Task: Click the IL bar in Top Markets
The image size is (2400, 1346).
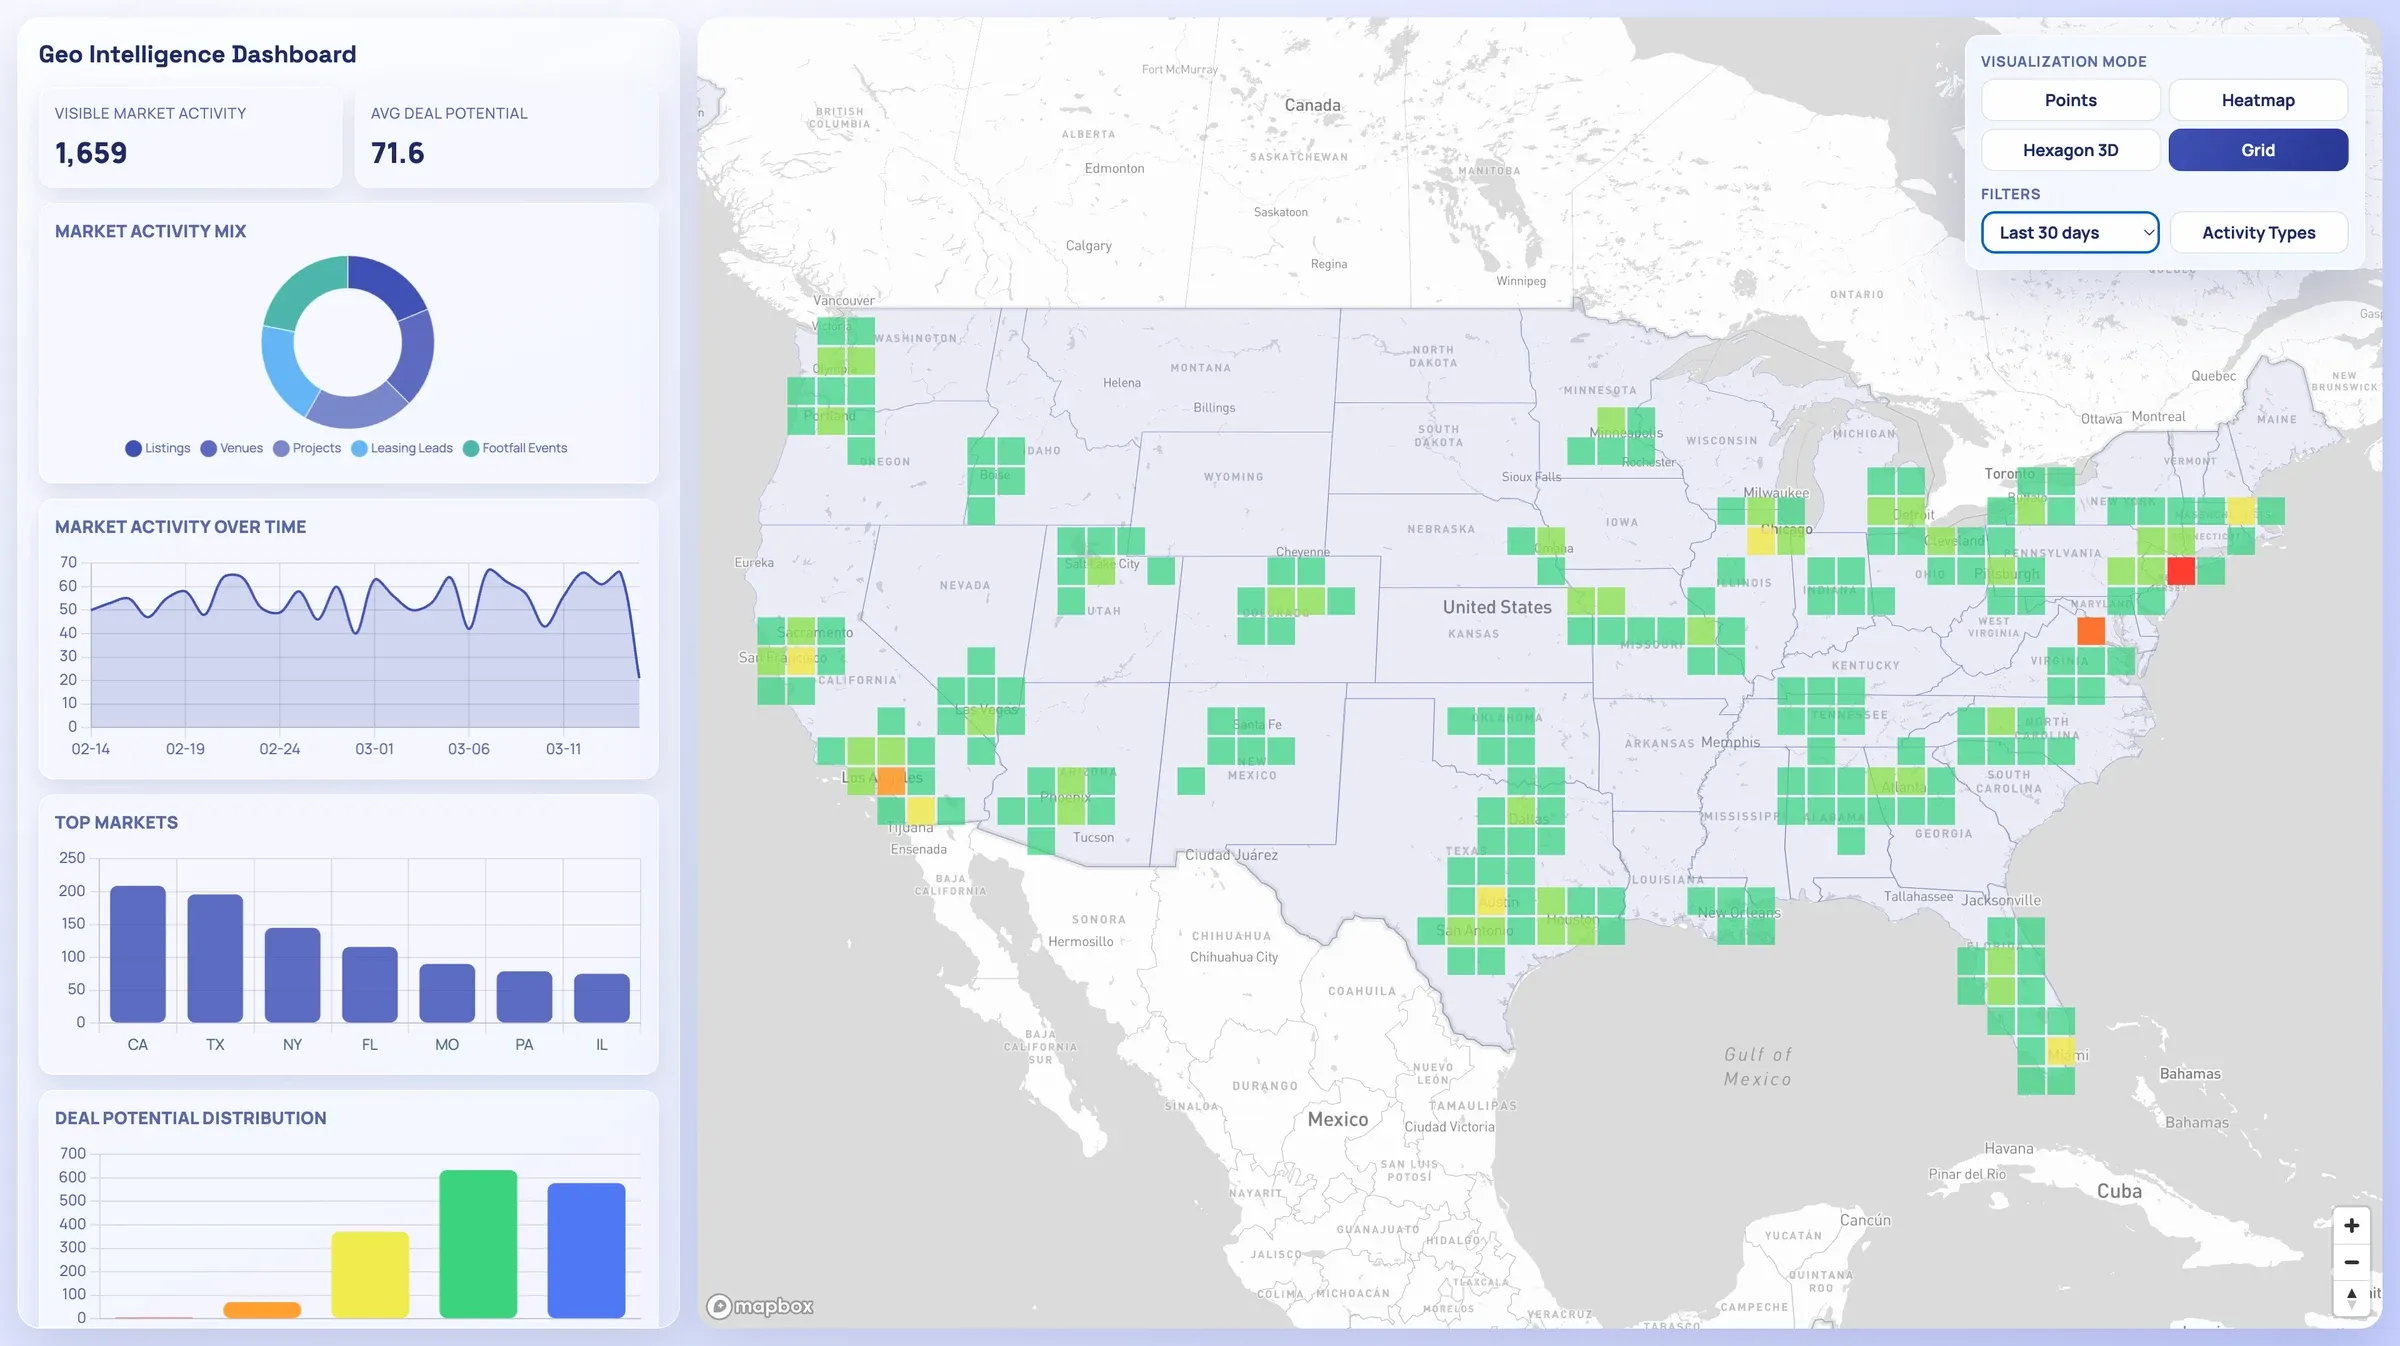Action: tap(602, 998)
